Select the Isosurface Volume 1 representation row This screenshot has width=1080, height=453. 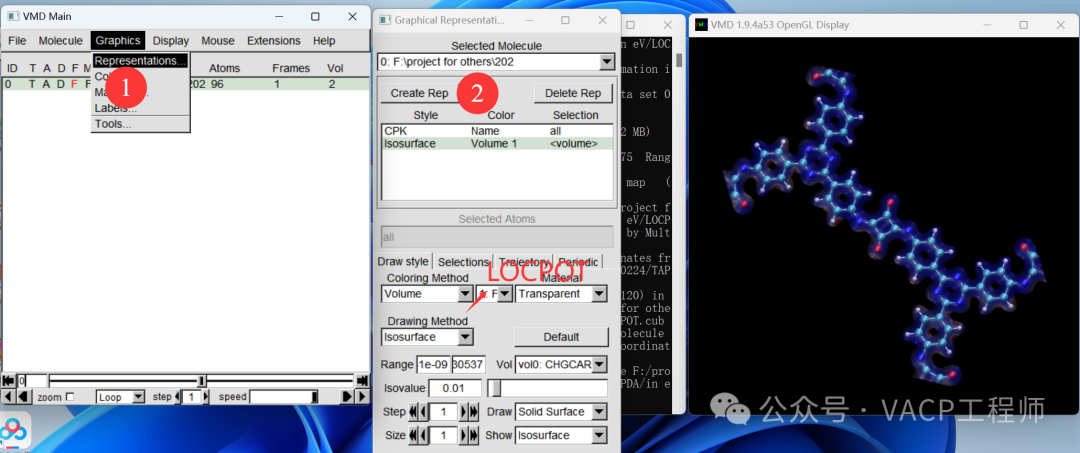pos(497,144)
